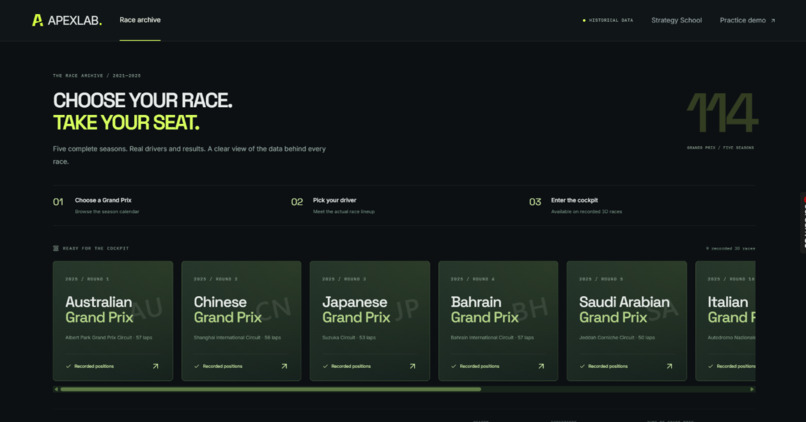Click the checkmark on the Australian card
Image resolution: width=806 pixels, height=422 pixels.
tap(68, 366)
